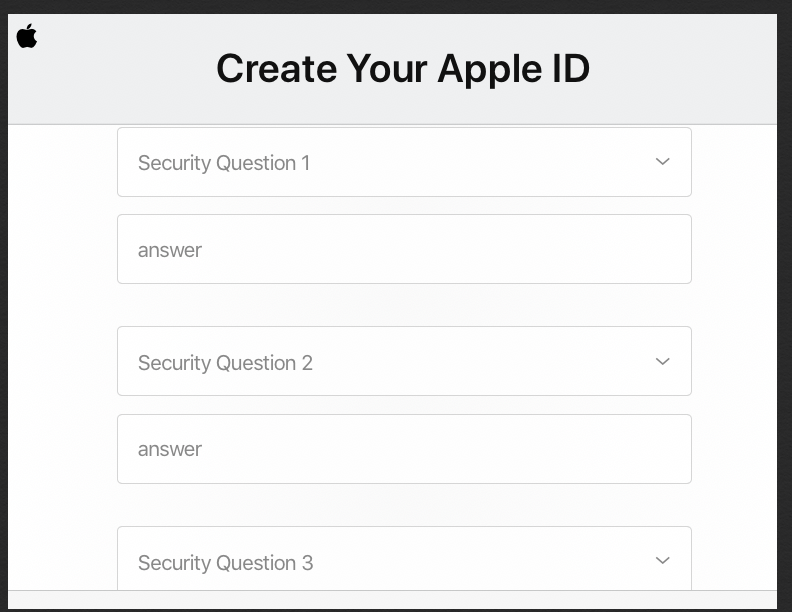Focus the answer field below Security Question 1

pyautogui.click(x=404, y=249)
